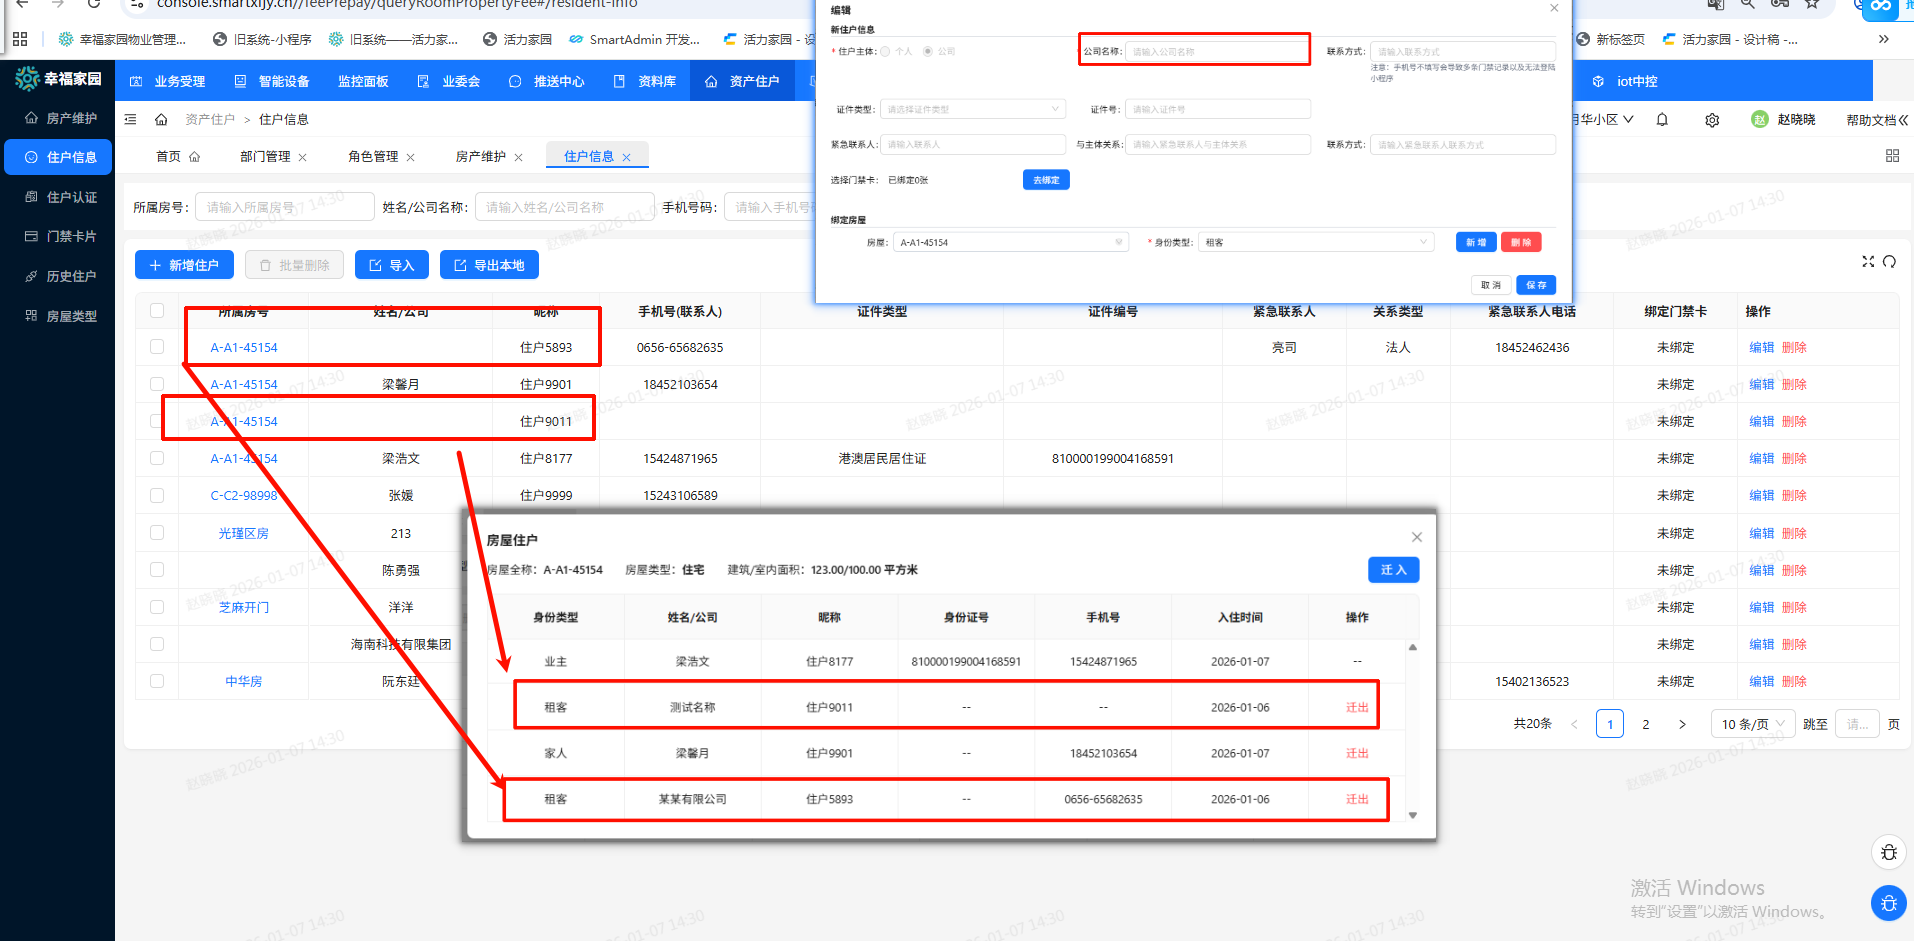Focus the 所属房号 search field
The image size is (1914, 941).
point(284,207)
